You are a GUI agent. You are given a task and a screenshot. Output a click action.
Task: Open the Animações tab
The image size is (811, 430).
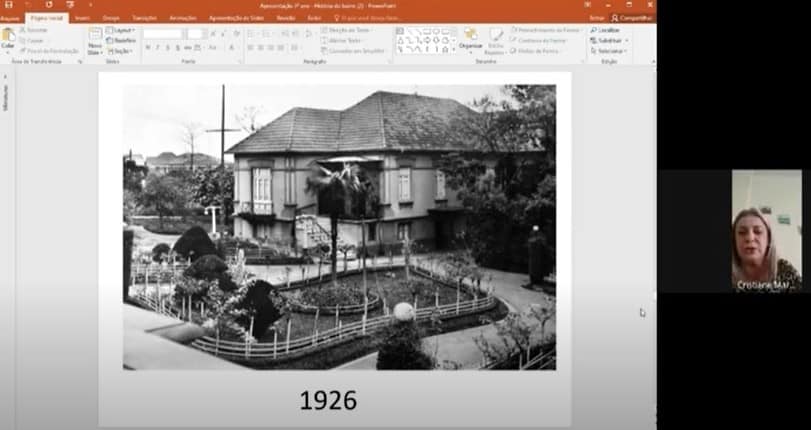[x=183, y=18]
